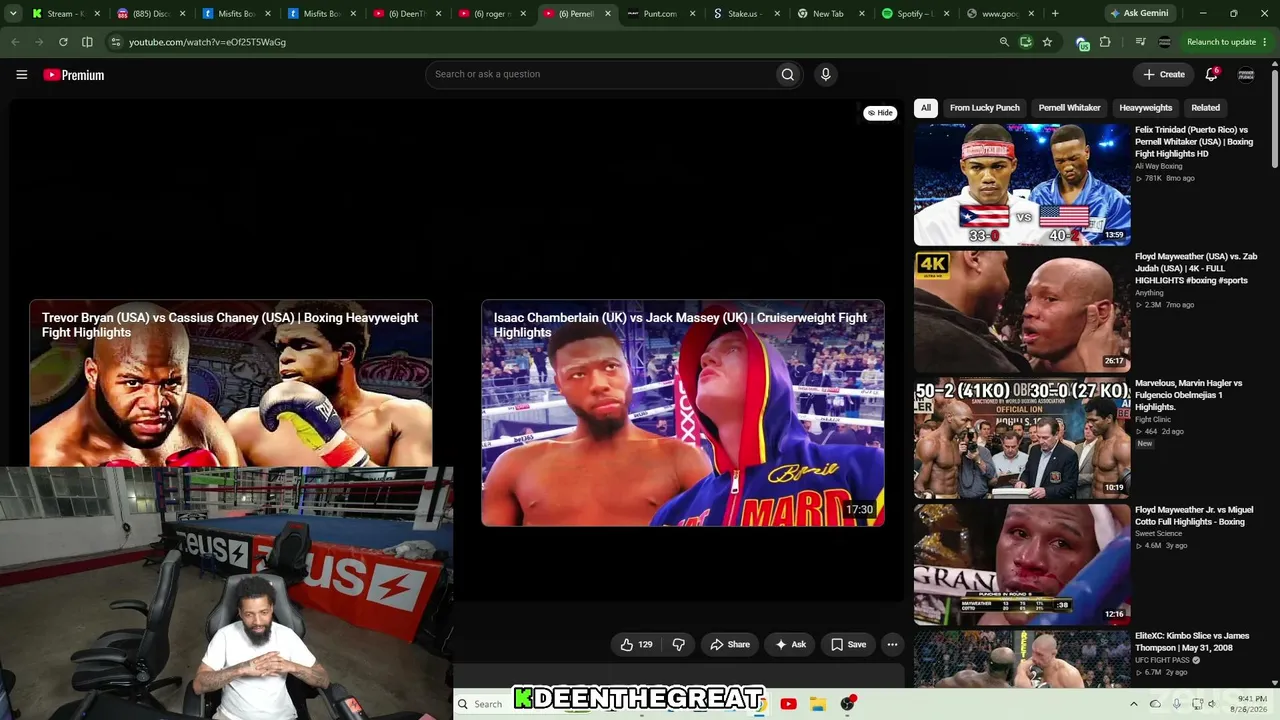Image resolution: width=1280 pixels, height=720 pixels.
Task: Go back in browser history
Action: (x=15, y=42)
